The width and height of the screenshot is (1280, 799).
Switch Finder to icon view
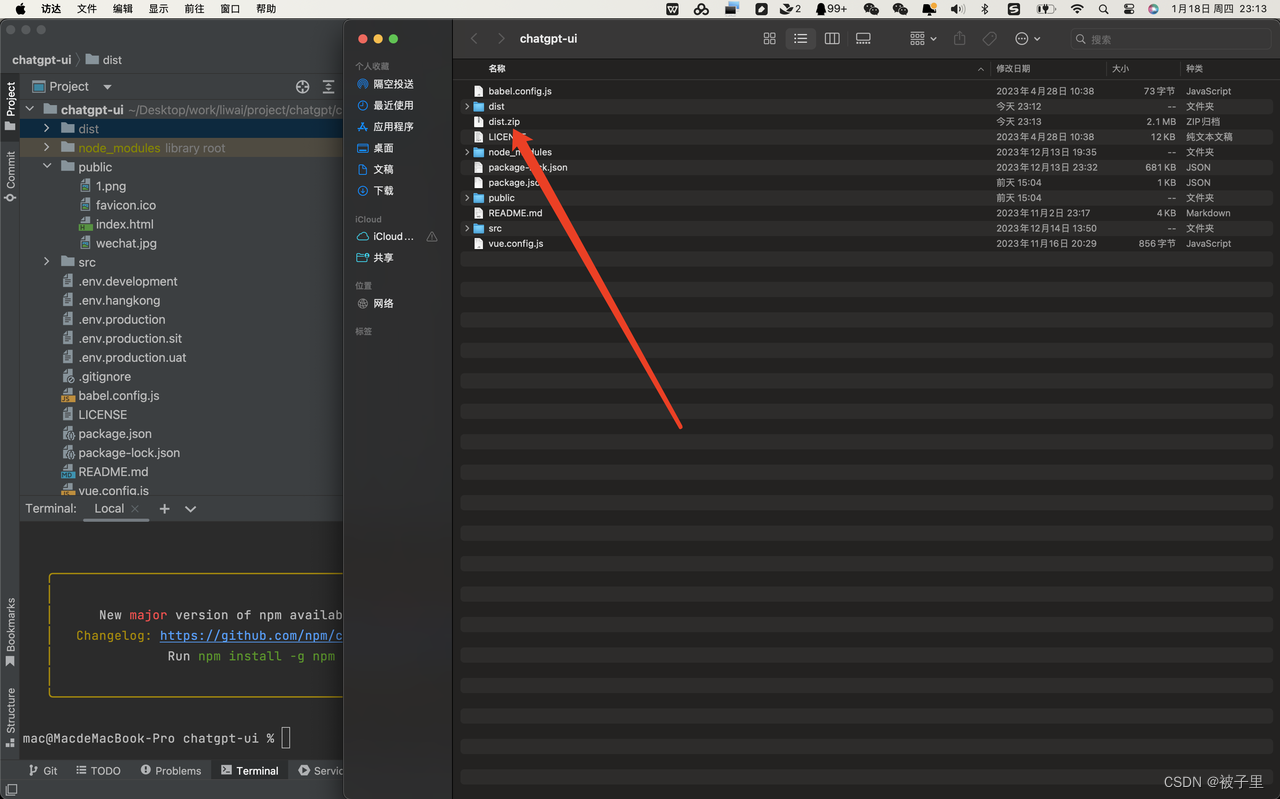click(769, 38)
